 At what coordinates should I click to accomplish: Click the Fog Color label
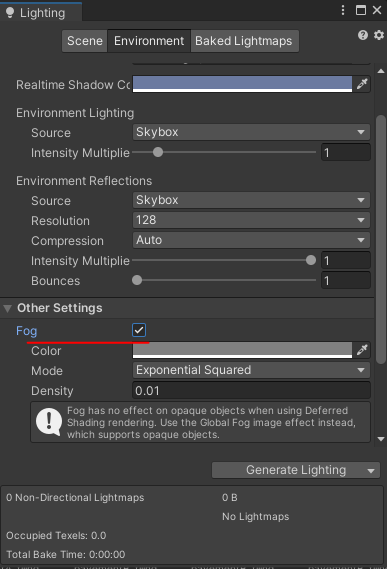pos(46,351)
